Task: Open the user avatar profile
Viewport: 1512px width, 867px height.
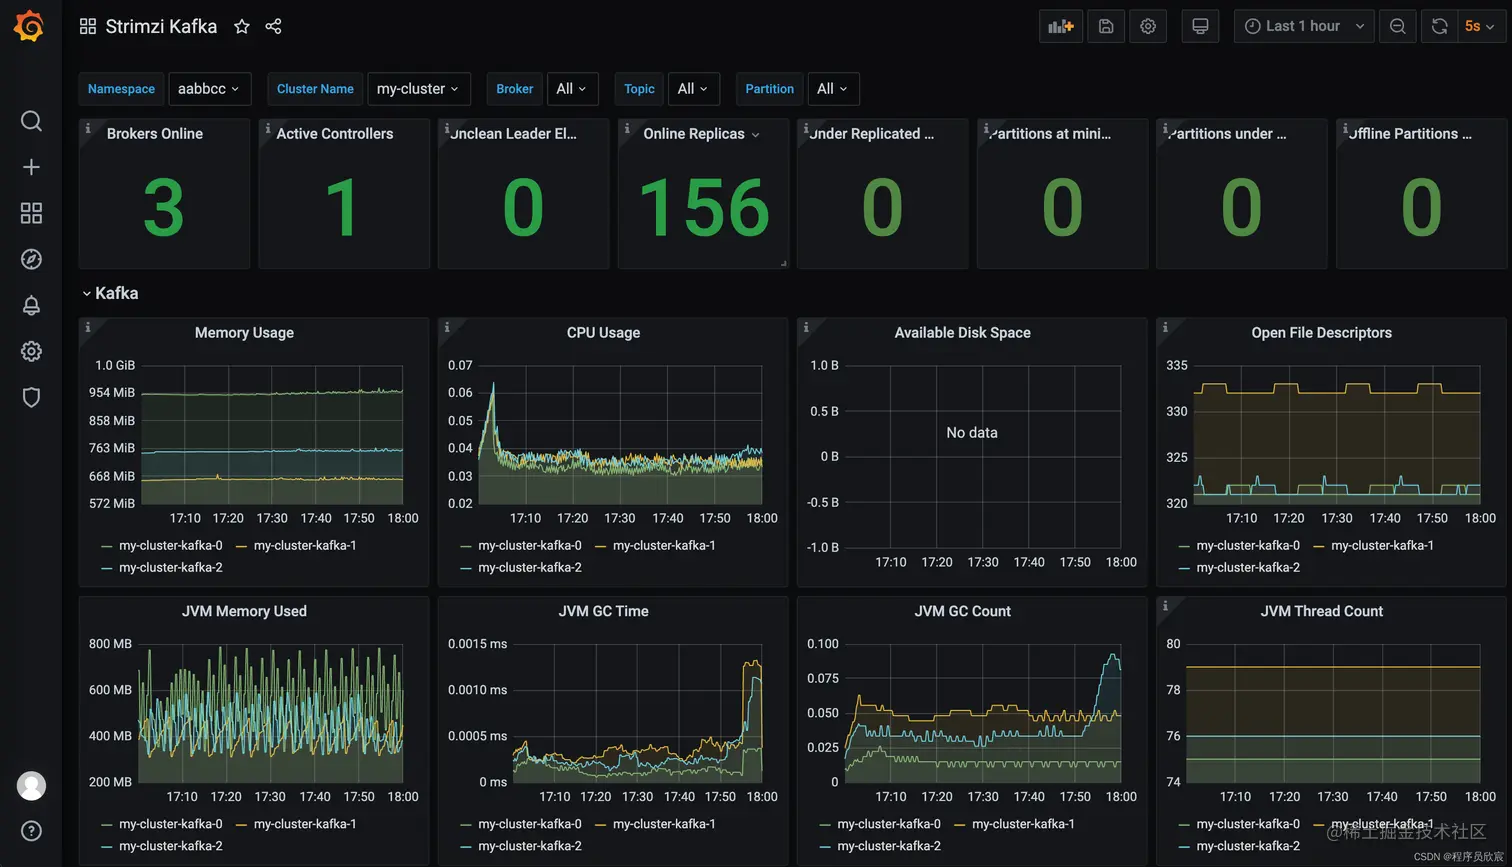Action: click(31, 785)
